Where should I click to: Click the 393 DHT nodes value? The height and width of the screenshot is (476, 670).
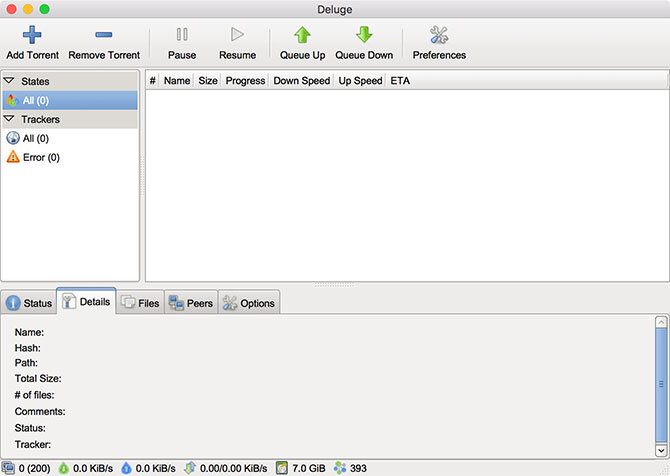[x=358, y=469]
